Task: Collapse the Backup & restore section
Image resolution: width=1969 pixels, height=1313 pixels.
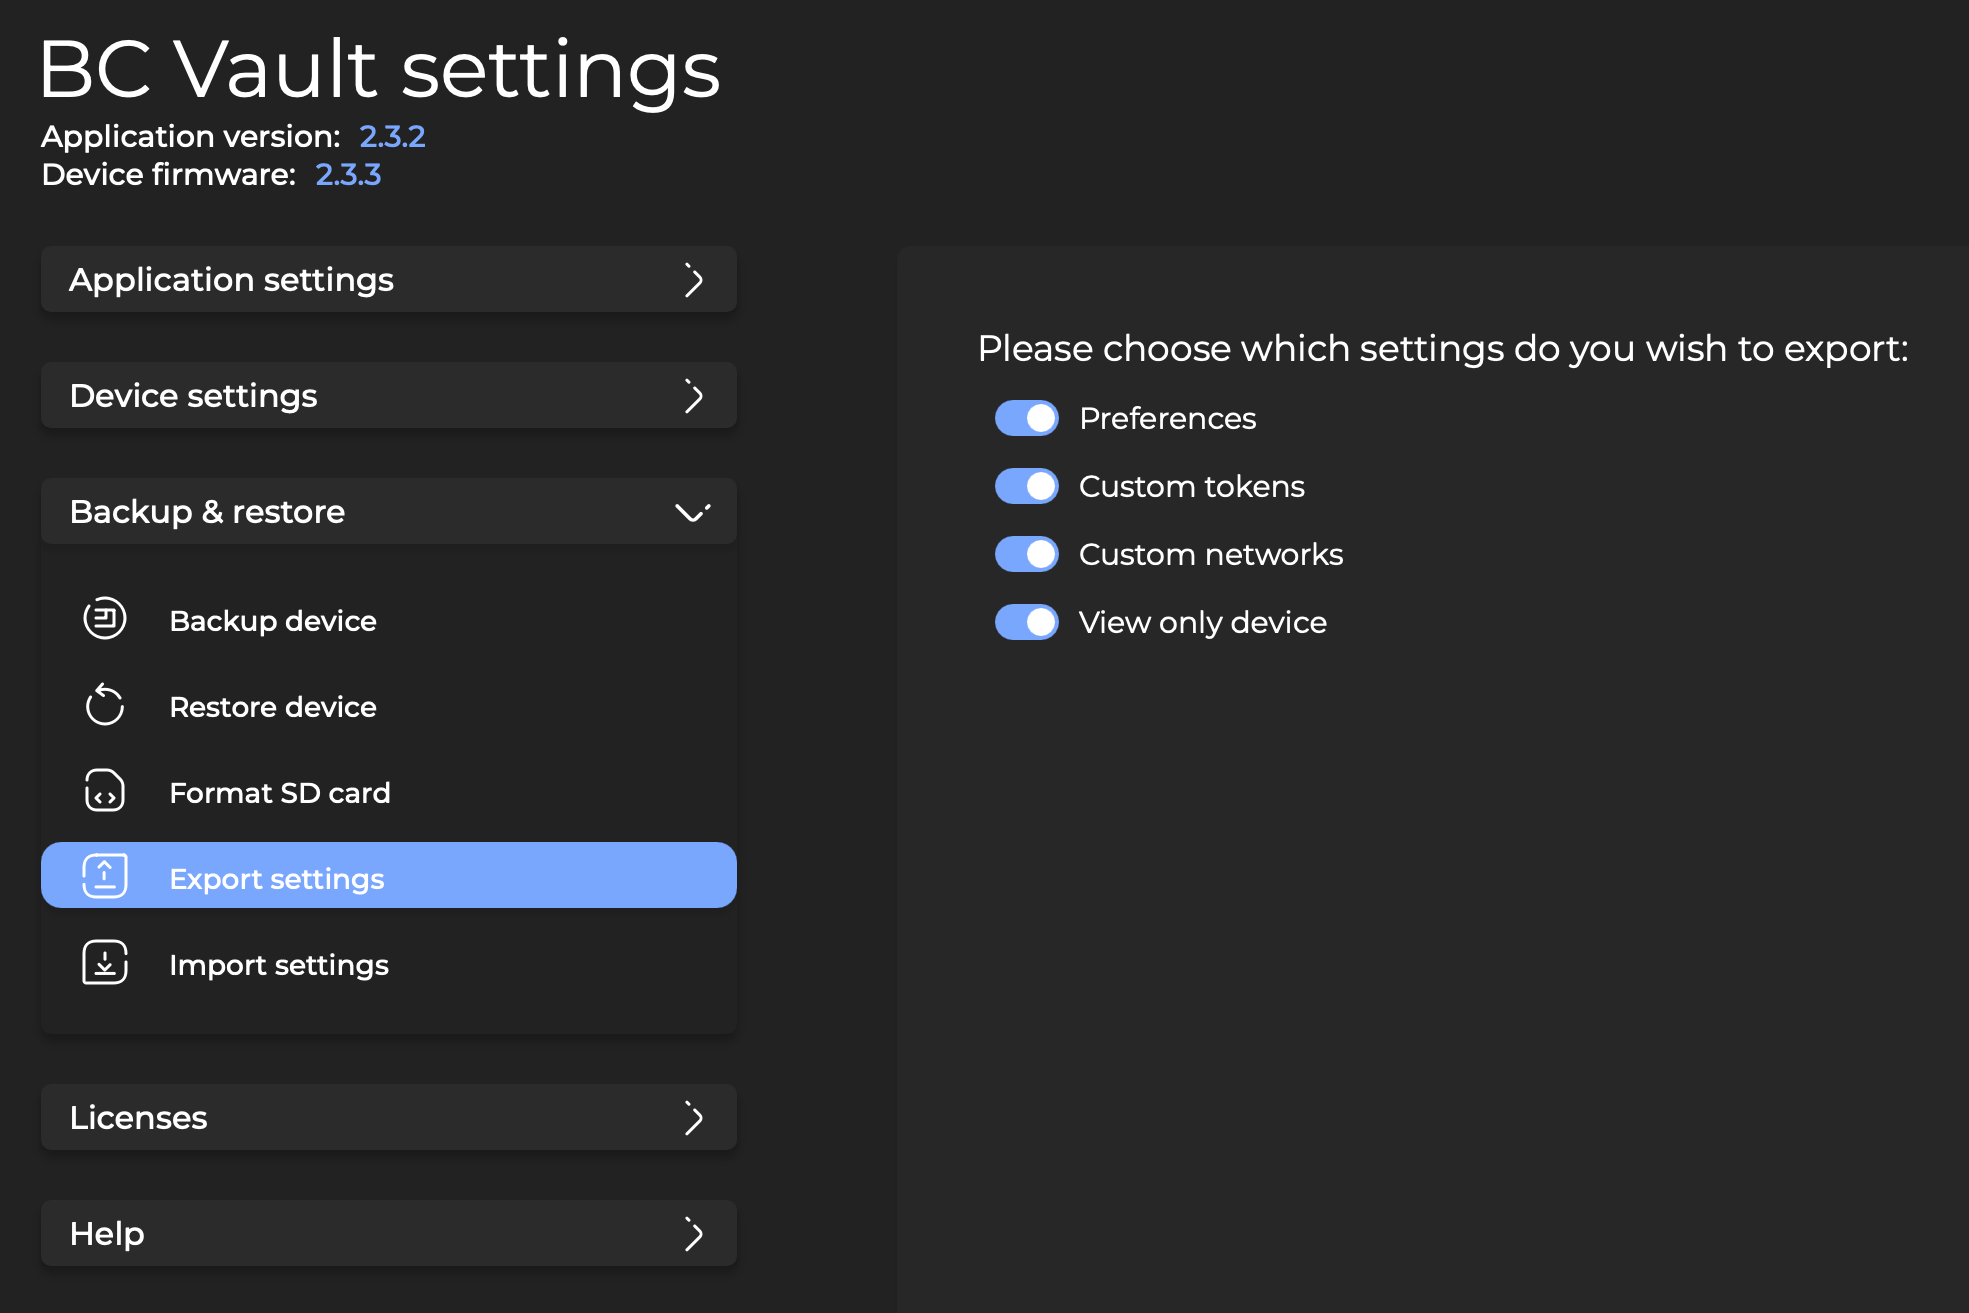Action: [692, 512]
